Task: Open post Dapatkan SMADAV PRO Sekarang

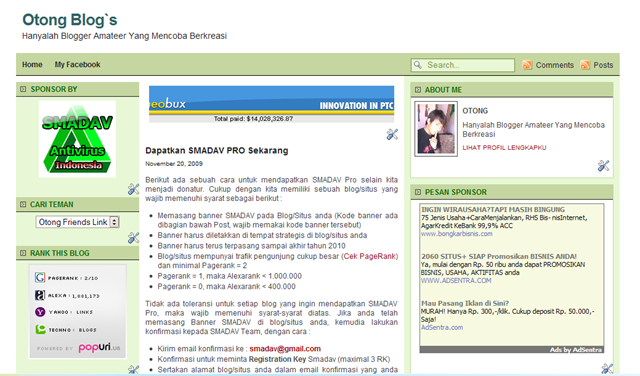Action: pos(217,151)
